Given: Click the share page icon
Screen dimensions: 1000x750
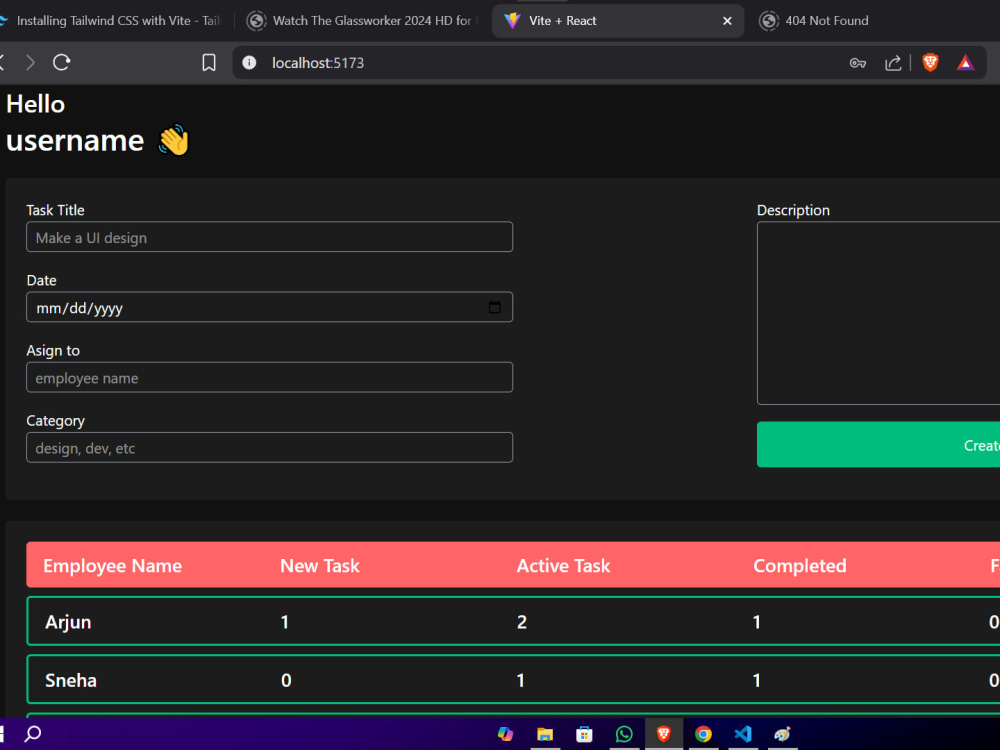Looking at the screenshot, I should click(892, 62).
